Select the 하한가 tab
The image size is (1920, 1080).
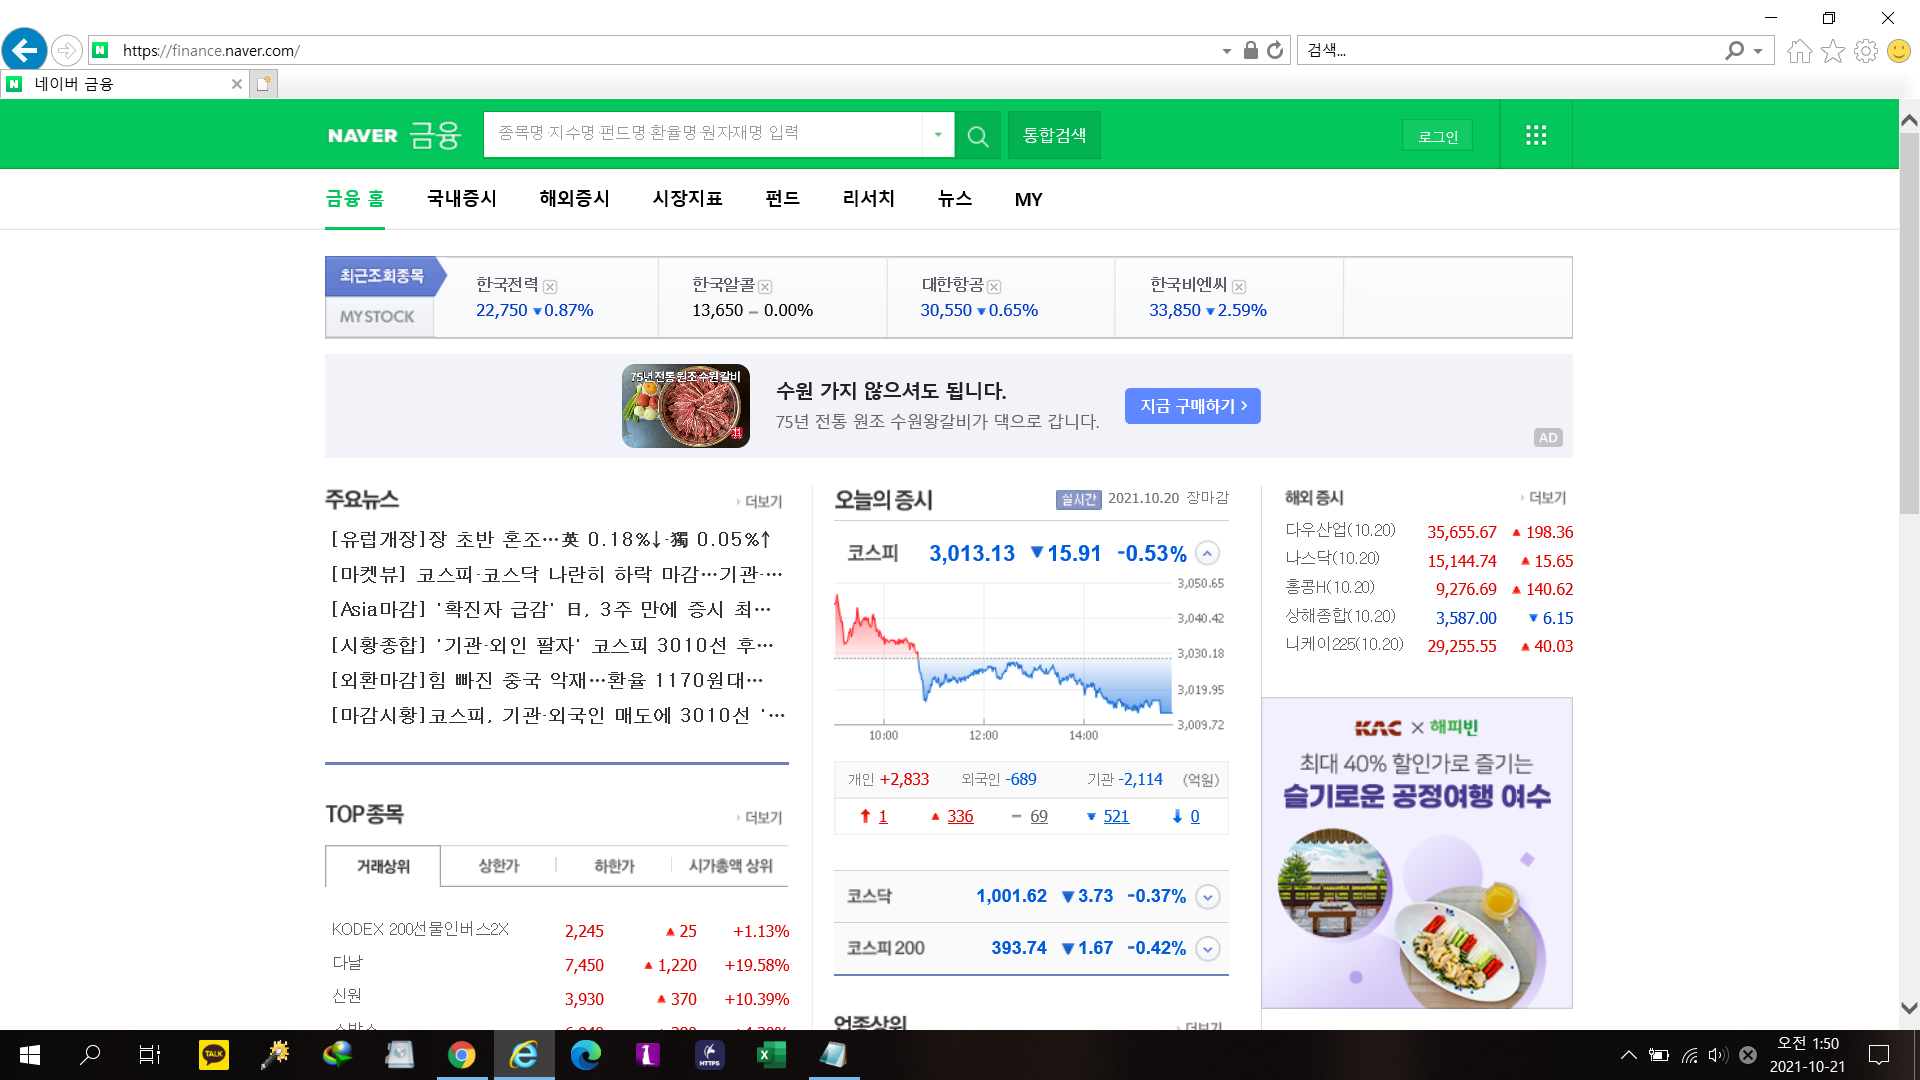[614, 866]
